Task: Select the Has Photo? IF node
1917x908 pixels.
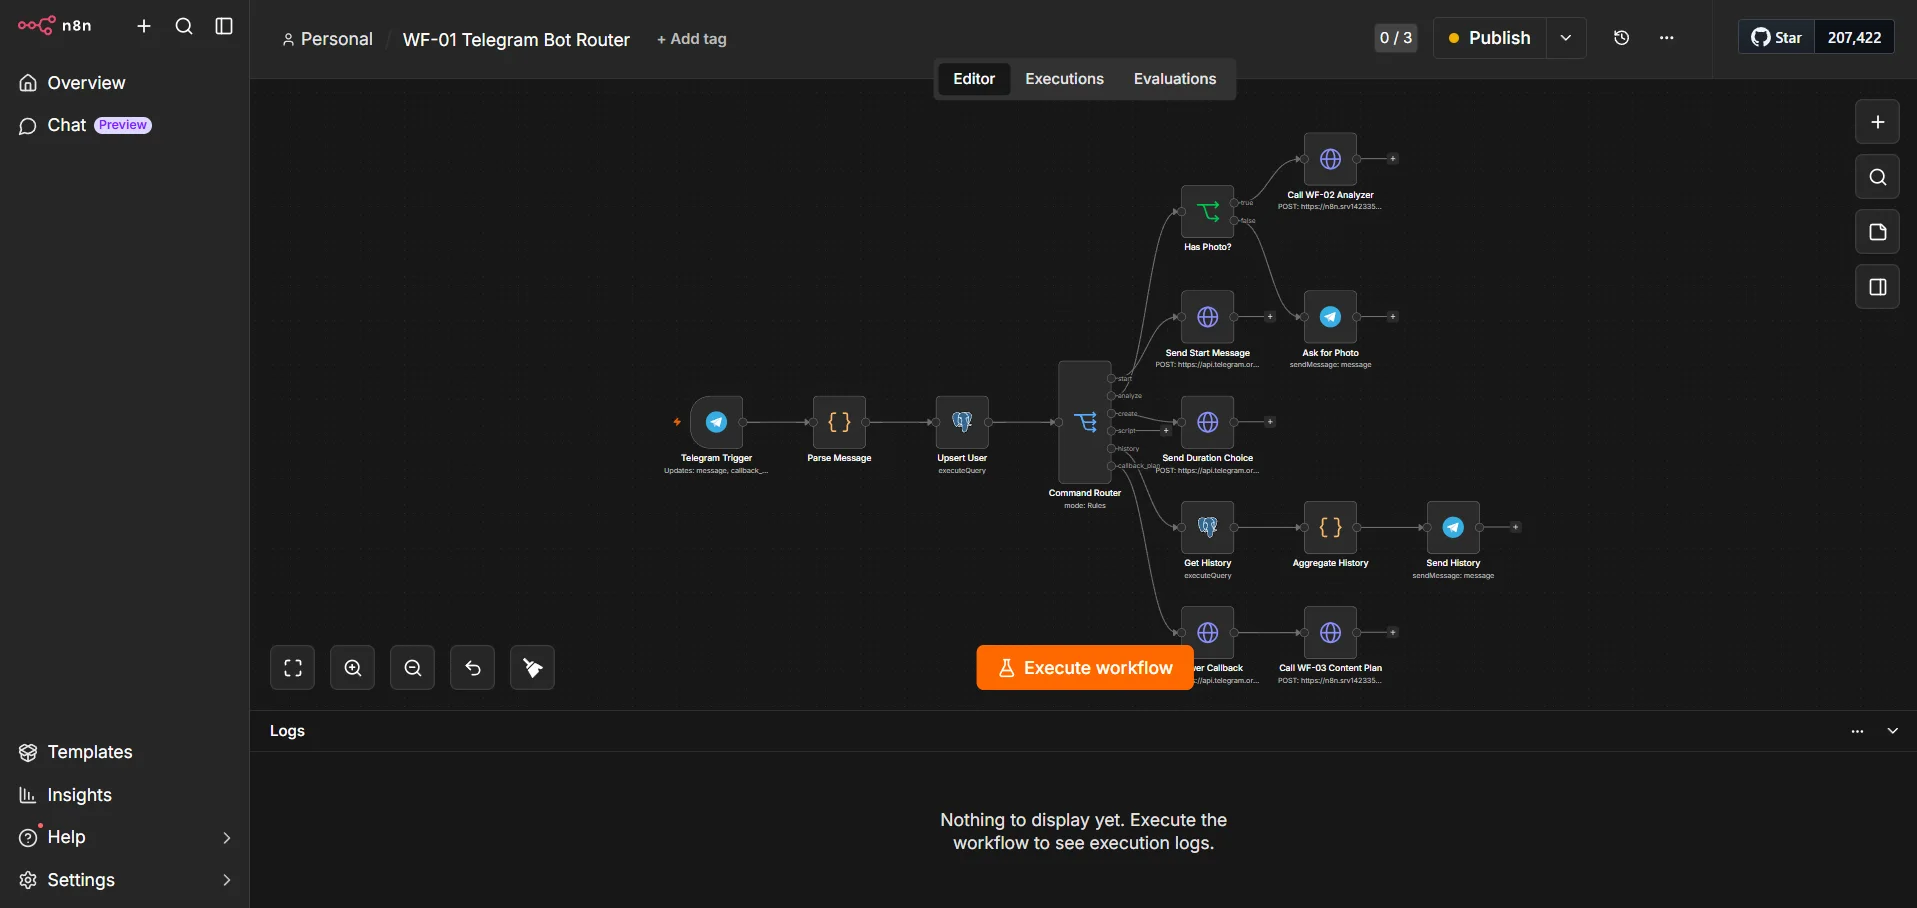Action: tap(1207, 212)
